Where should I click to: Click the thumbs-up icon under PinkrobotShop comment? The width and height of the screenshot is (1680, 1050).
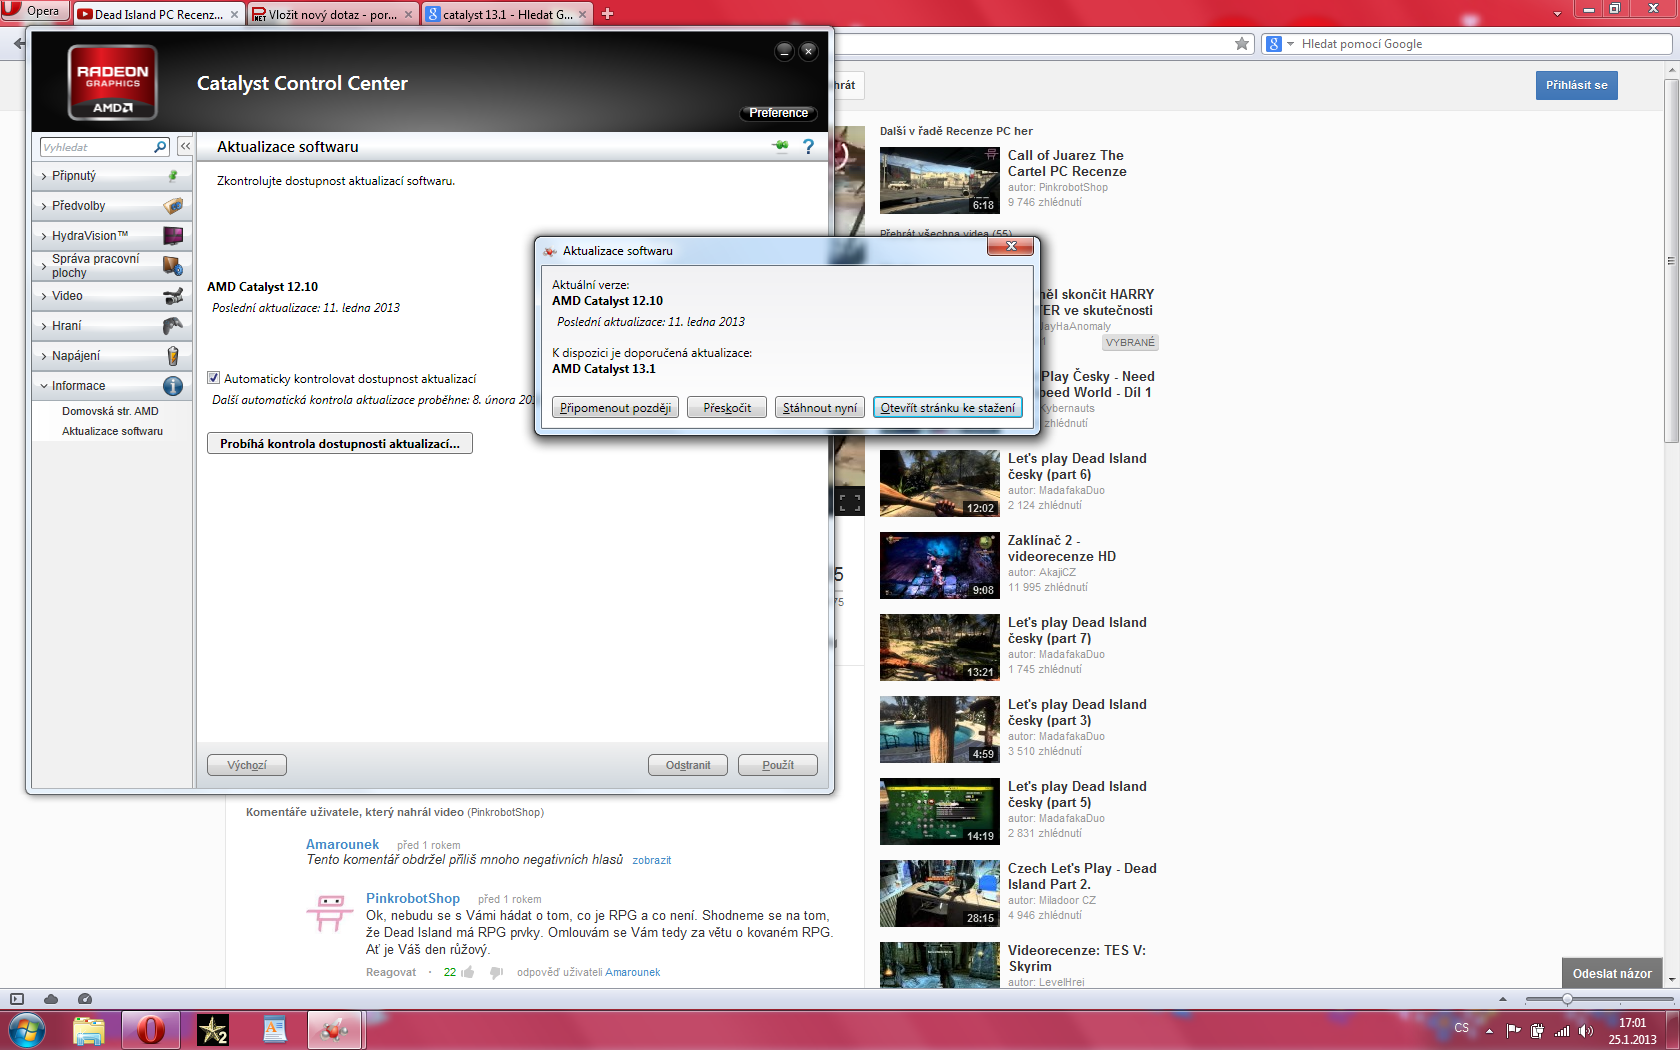point(467,972)
